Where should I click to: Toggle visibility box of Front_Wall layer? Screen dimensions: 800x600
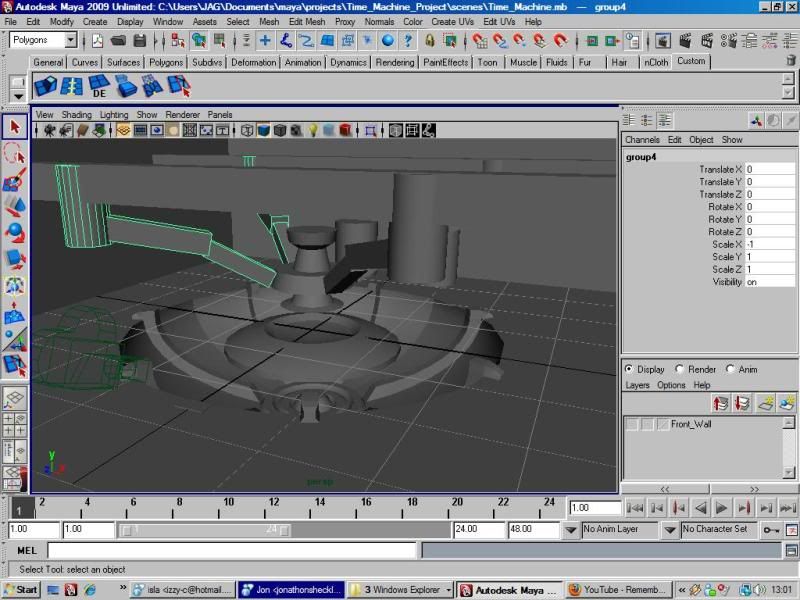632,424
